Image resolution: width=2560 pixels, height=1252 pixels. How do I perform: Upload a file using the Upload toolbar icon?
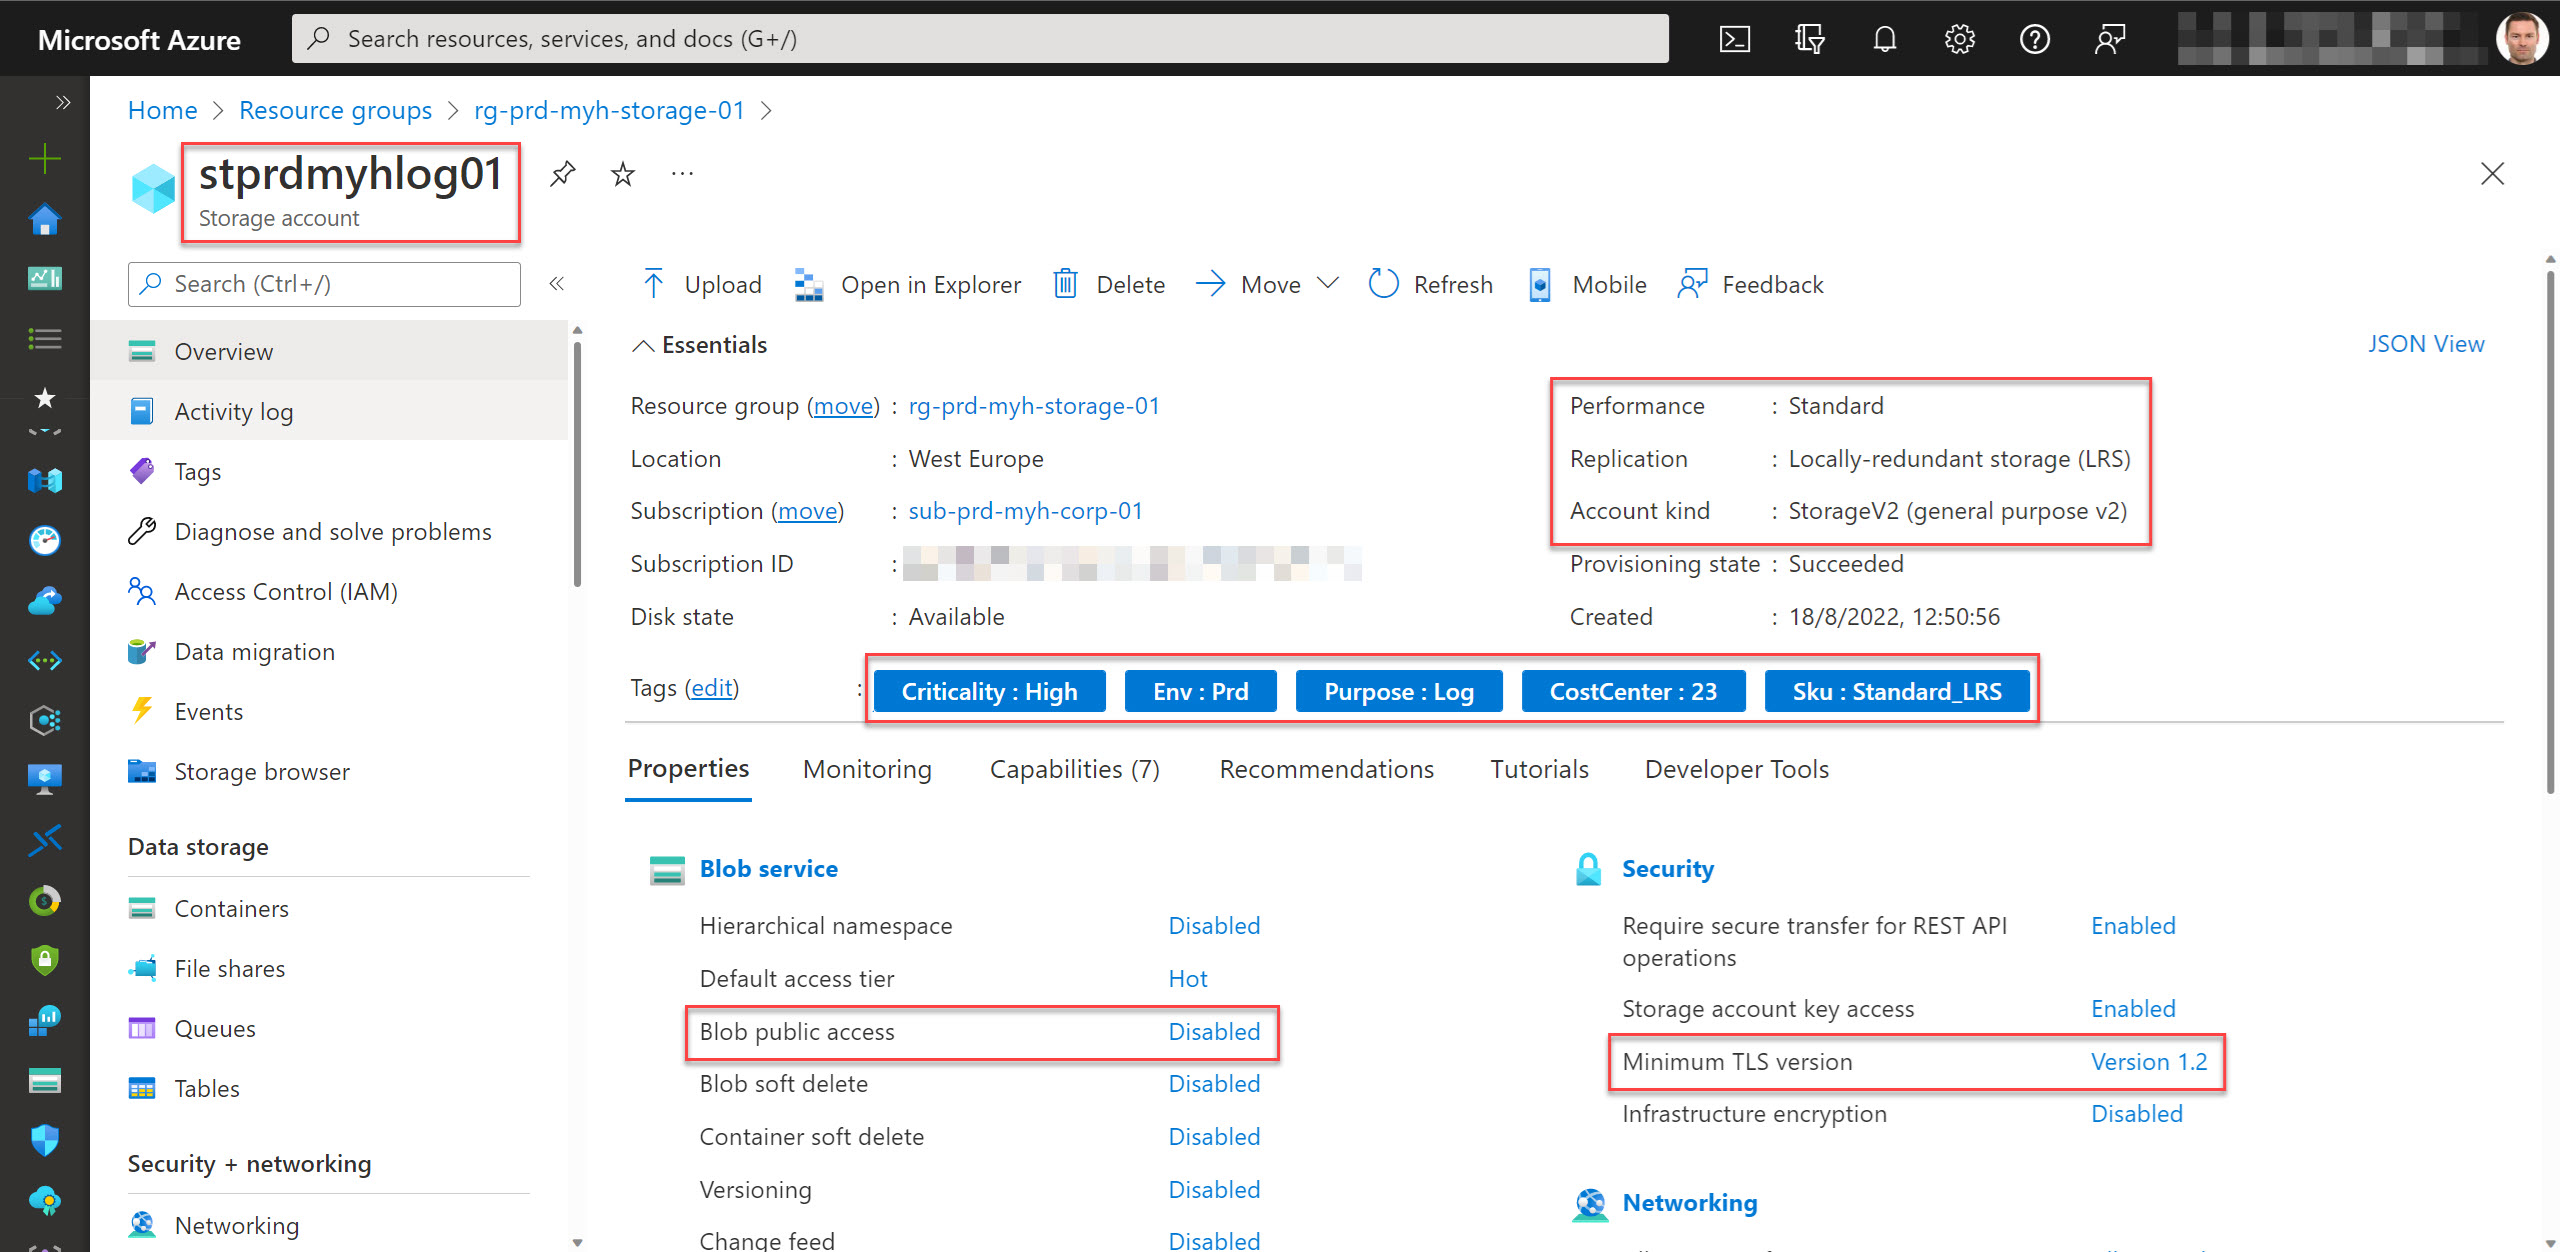tap(700, 284)
